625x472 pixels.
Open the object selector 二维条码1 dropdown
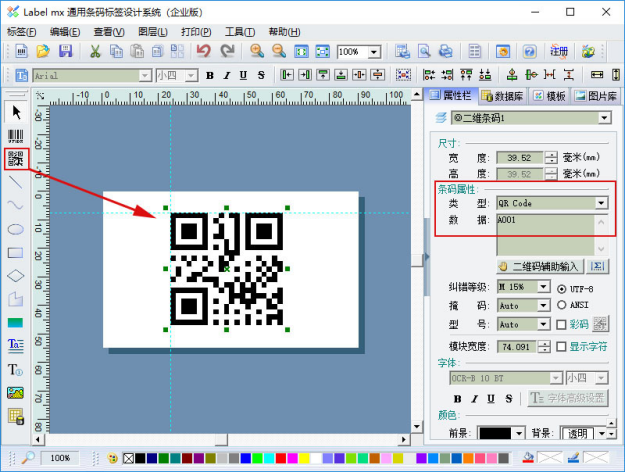click(x=604, y=118)
